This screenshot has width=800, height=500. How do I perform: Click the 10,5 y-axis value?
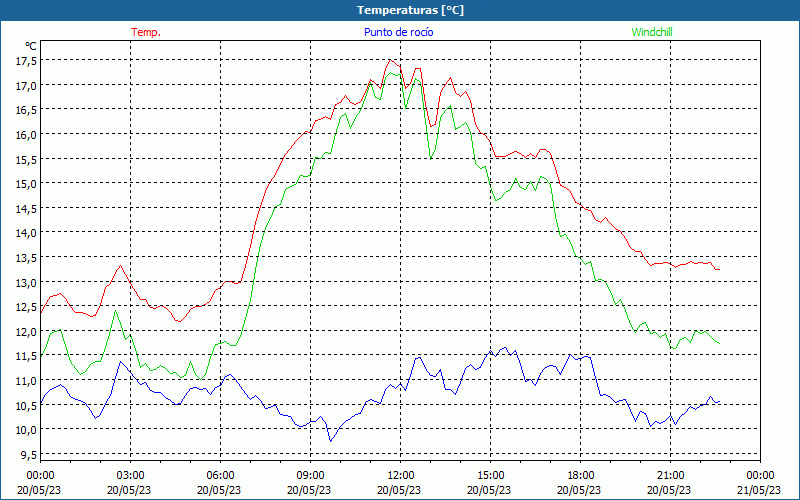[27, 406]
